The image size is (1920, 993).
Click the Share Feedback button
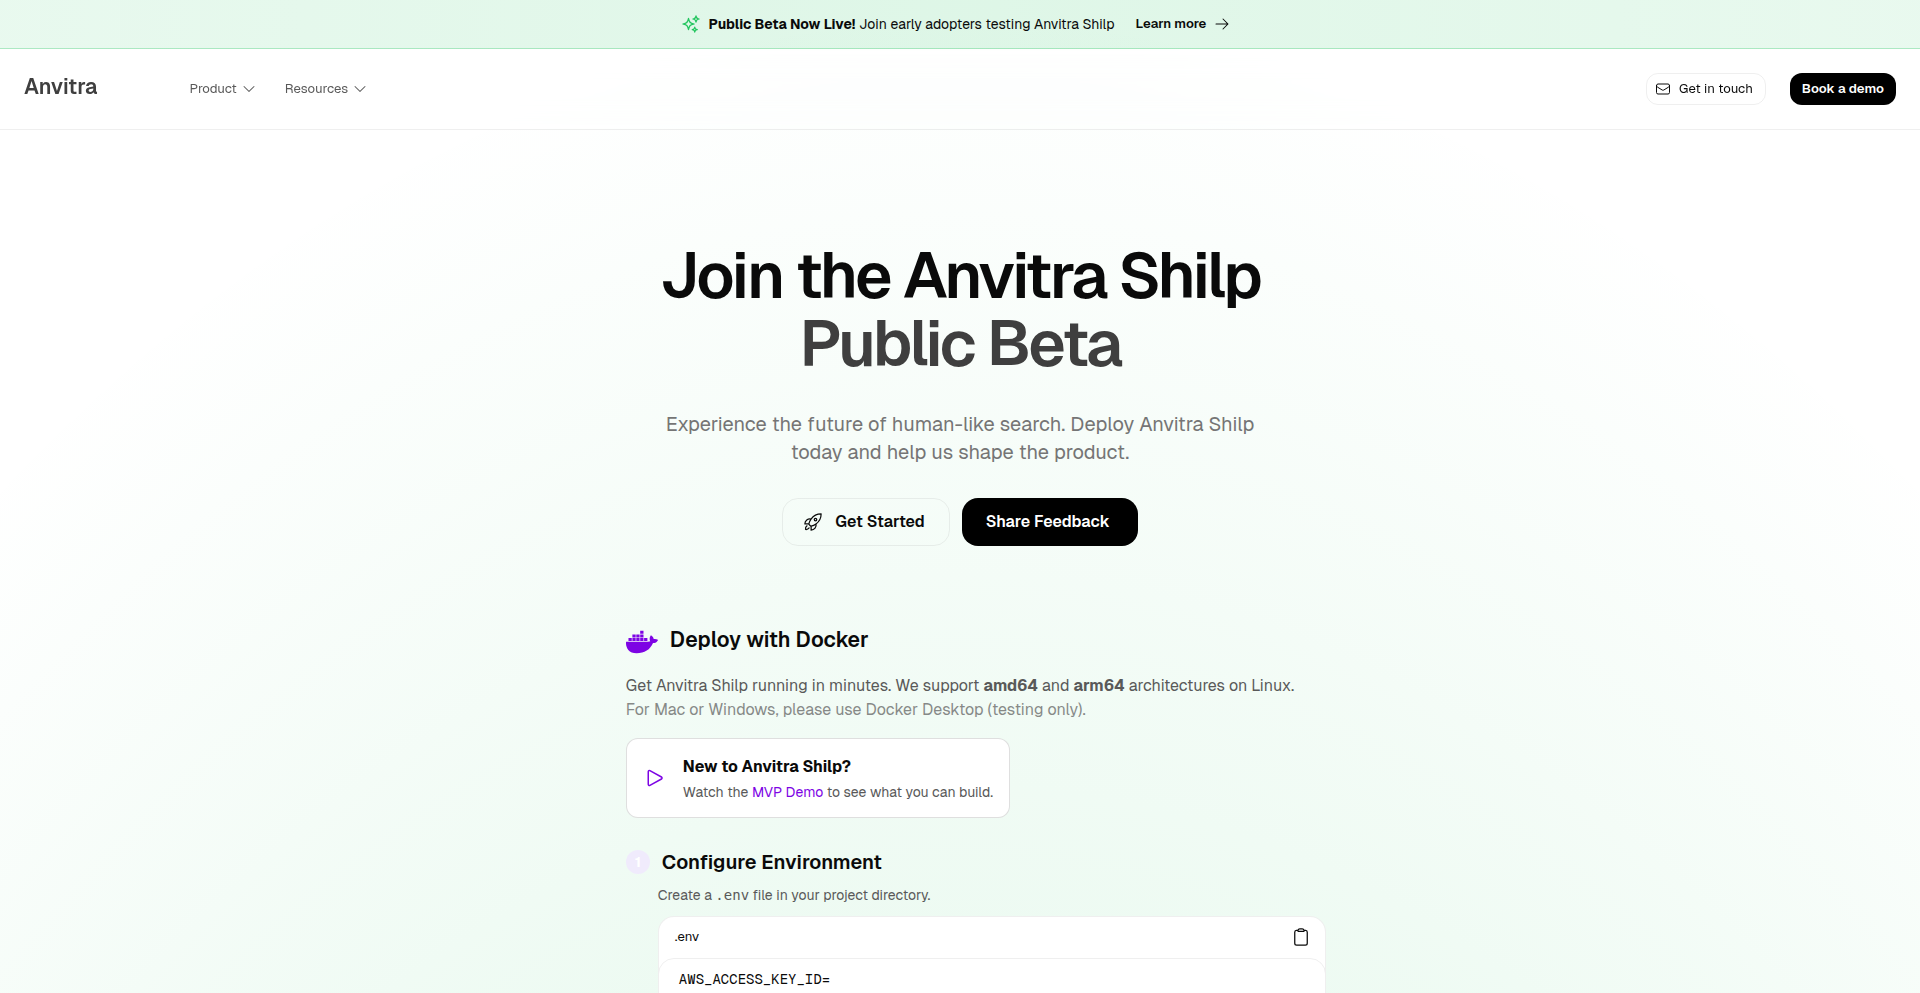[1048, 521]
